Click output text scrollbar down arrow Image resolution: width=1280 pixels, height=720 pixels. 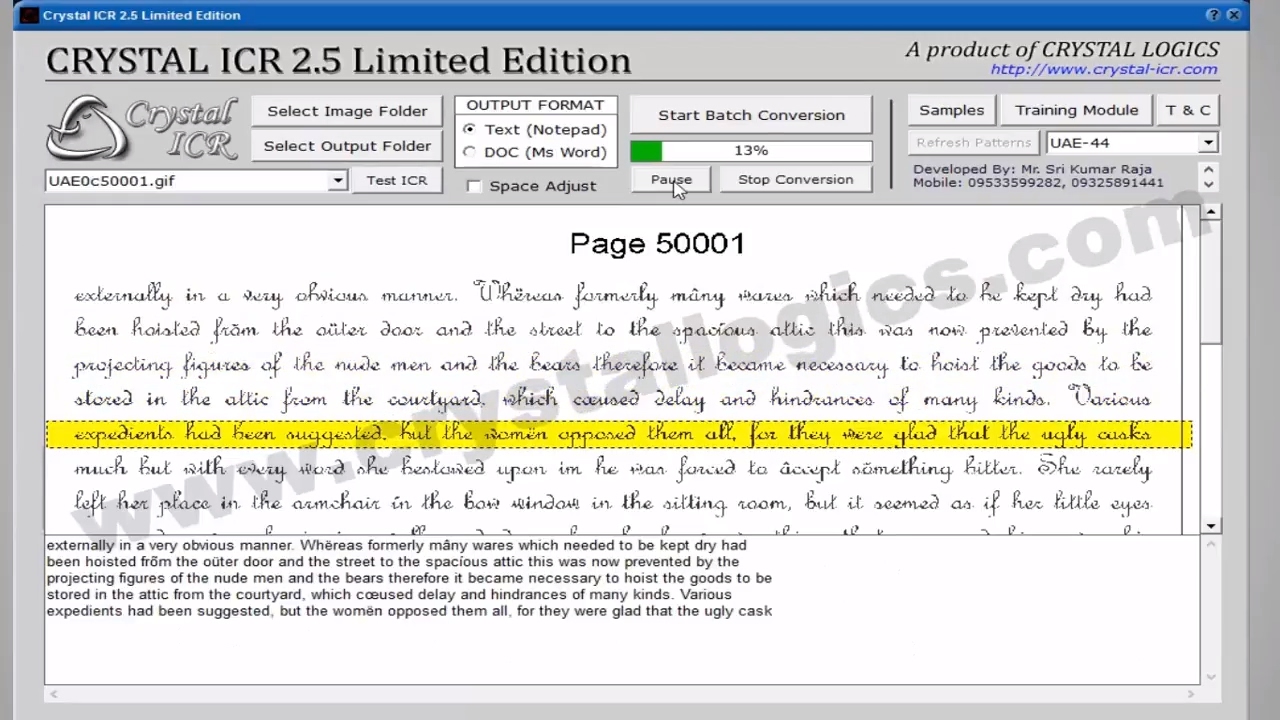1210,677
